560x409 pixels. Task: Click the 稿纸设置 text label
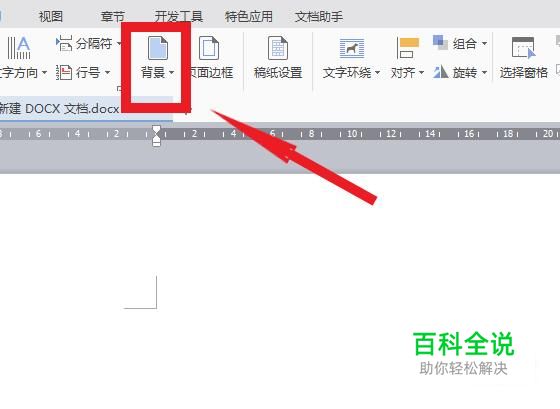coord(278,73)
